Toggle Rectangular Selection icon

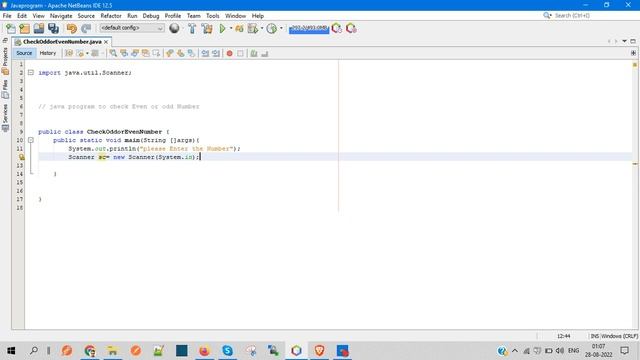click(156, 53)
